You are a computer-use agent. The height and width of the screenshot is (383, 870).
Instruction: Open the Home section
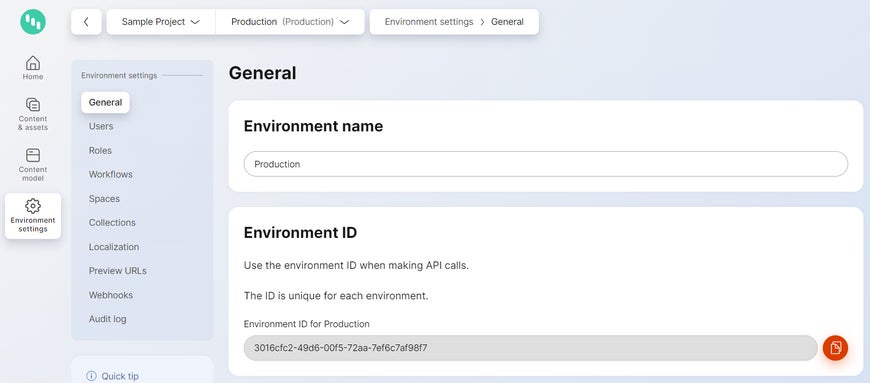tap(33, 68)
